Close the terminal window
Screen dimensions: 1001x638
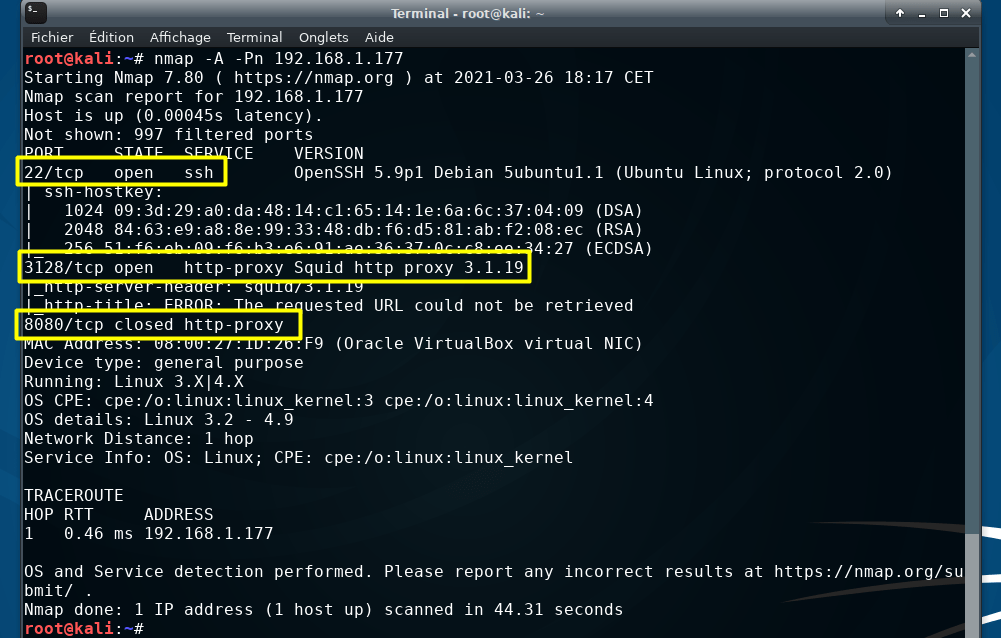(966, 13)
